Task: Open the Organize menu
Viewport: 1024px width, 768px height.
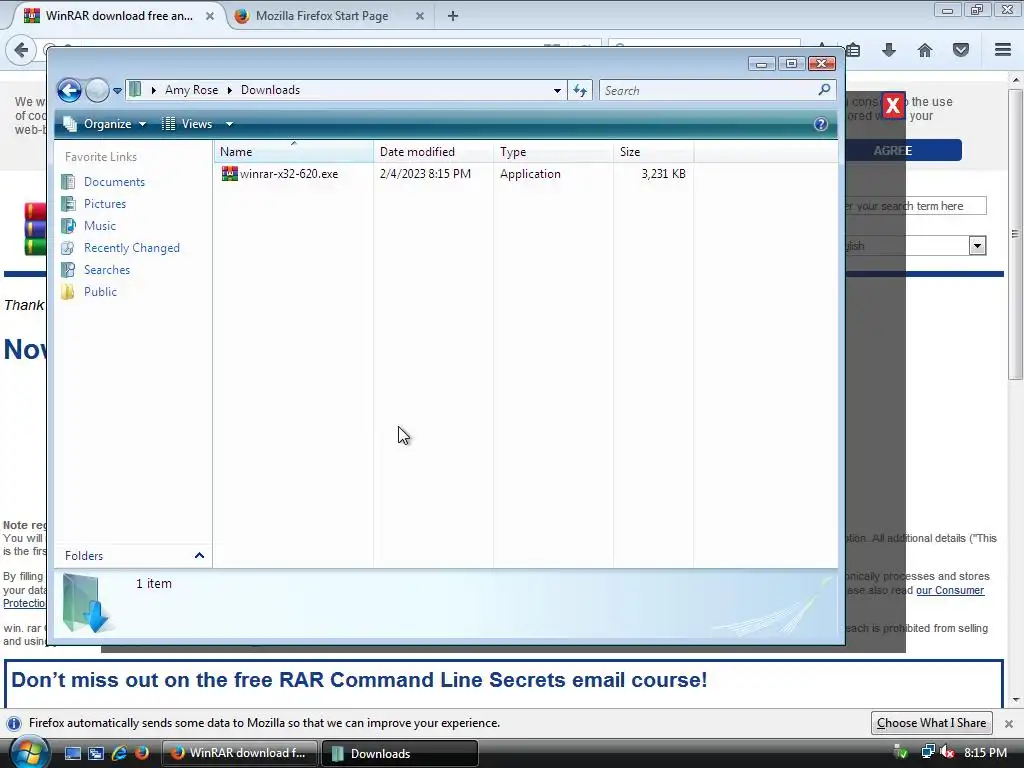Action: coord(104,124)
